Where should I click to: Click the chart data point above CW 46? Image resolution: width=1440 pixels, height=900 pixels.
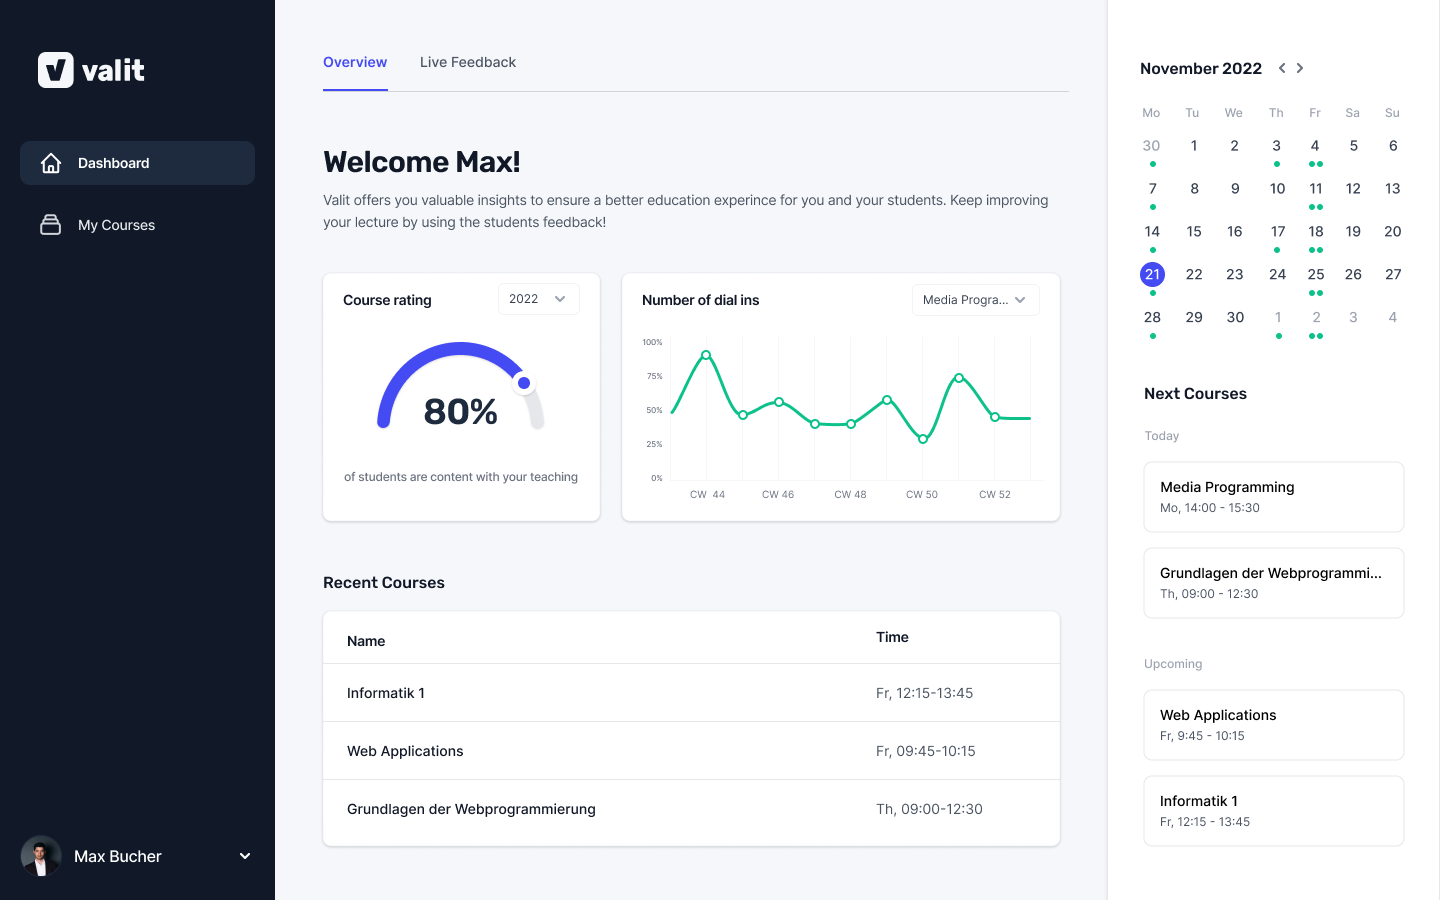point(779,402)
